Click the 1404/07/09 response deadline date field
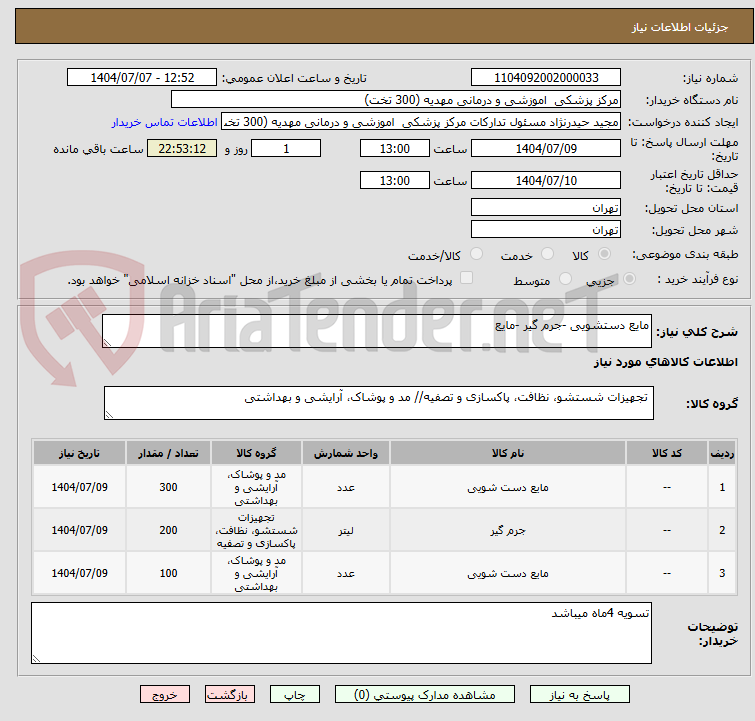This screenshot has height=721, width=755. pos(546,149)
